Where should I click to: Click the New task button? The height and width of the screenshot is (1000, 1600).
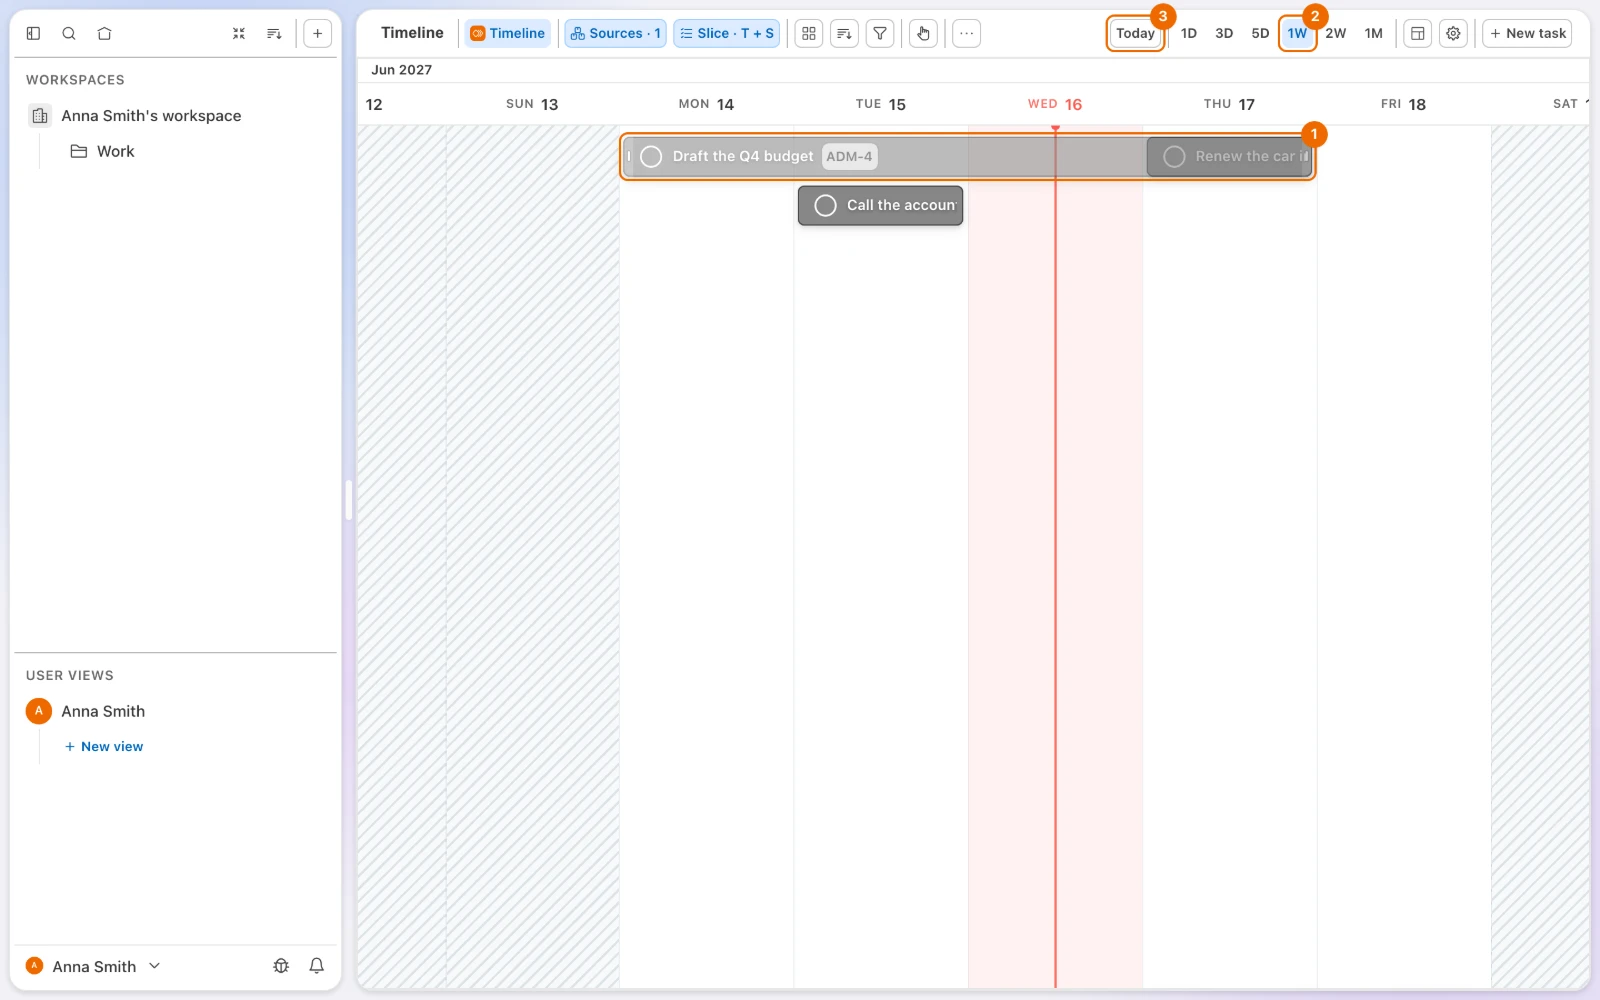(x=1527, y=33)
